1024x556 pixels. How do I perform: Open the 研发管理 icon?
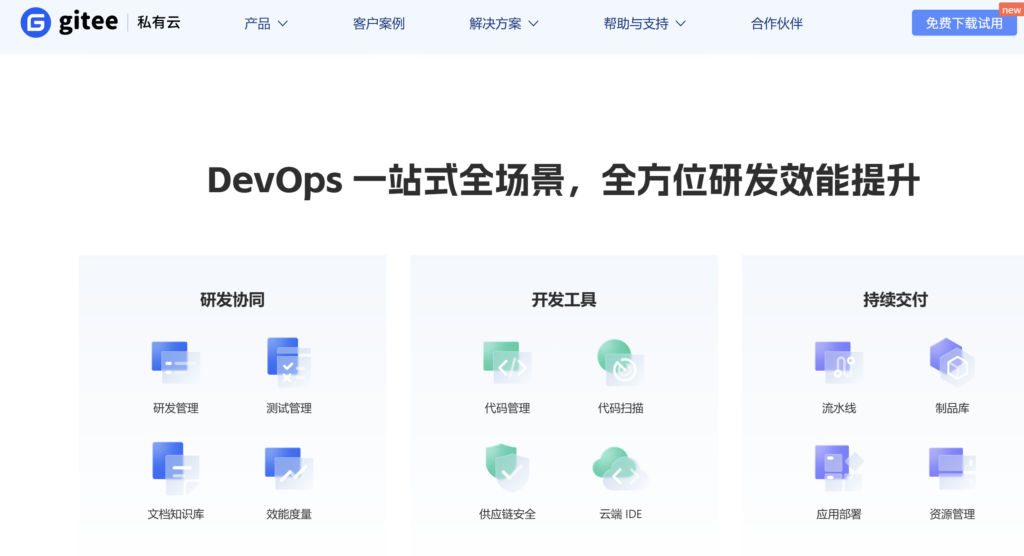pos(176,362)
